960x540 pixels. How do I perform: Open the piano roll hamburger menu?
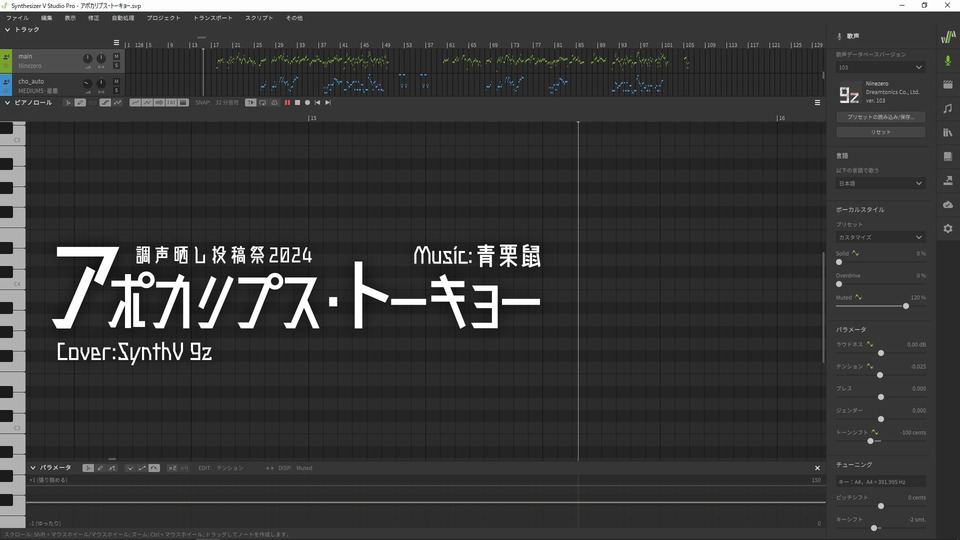(x=817, y=103)
